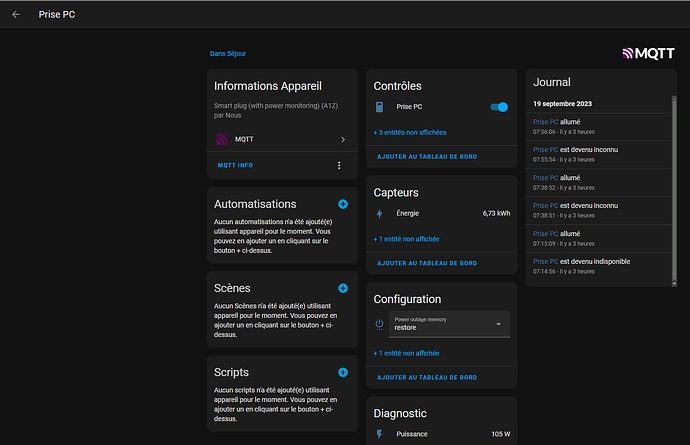
Task: Click the Énergie lightning bolt icon
Action: point(379,213)
